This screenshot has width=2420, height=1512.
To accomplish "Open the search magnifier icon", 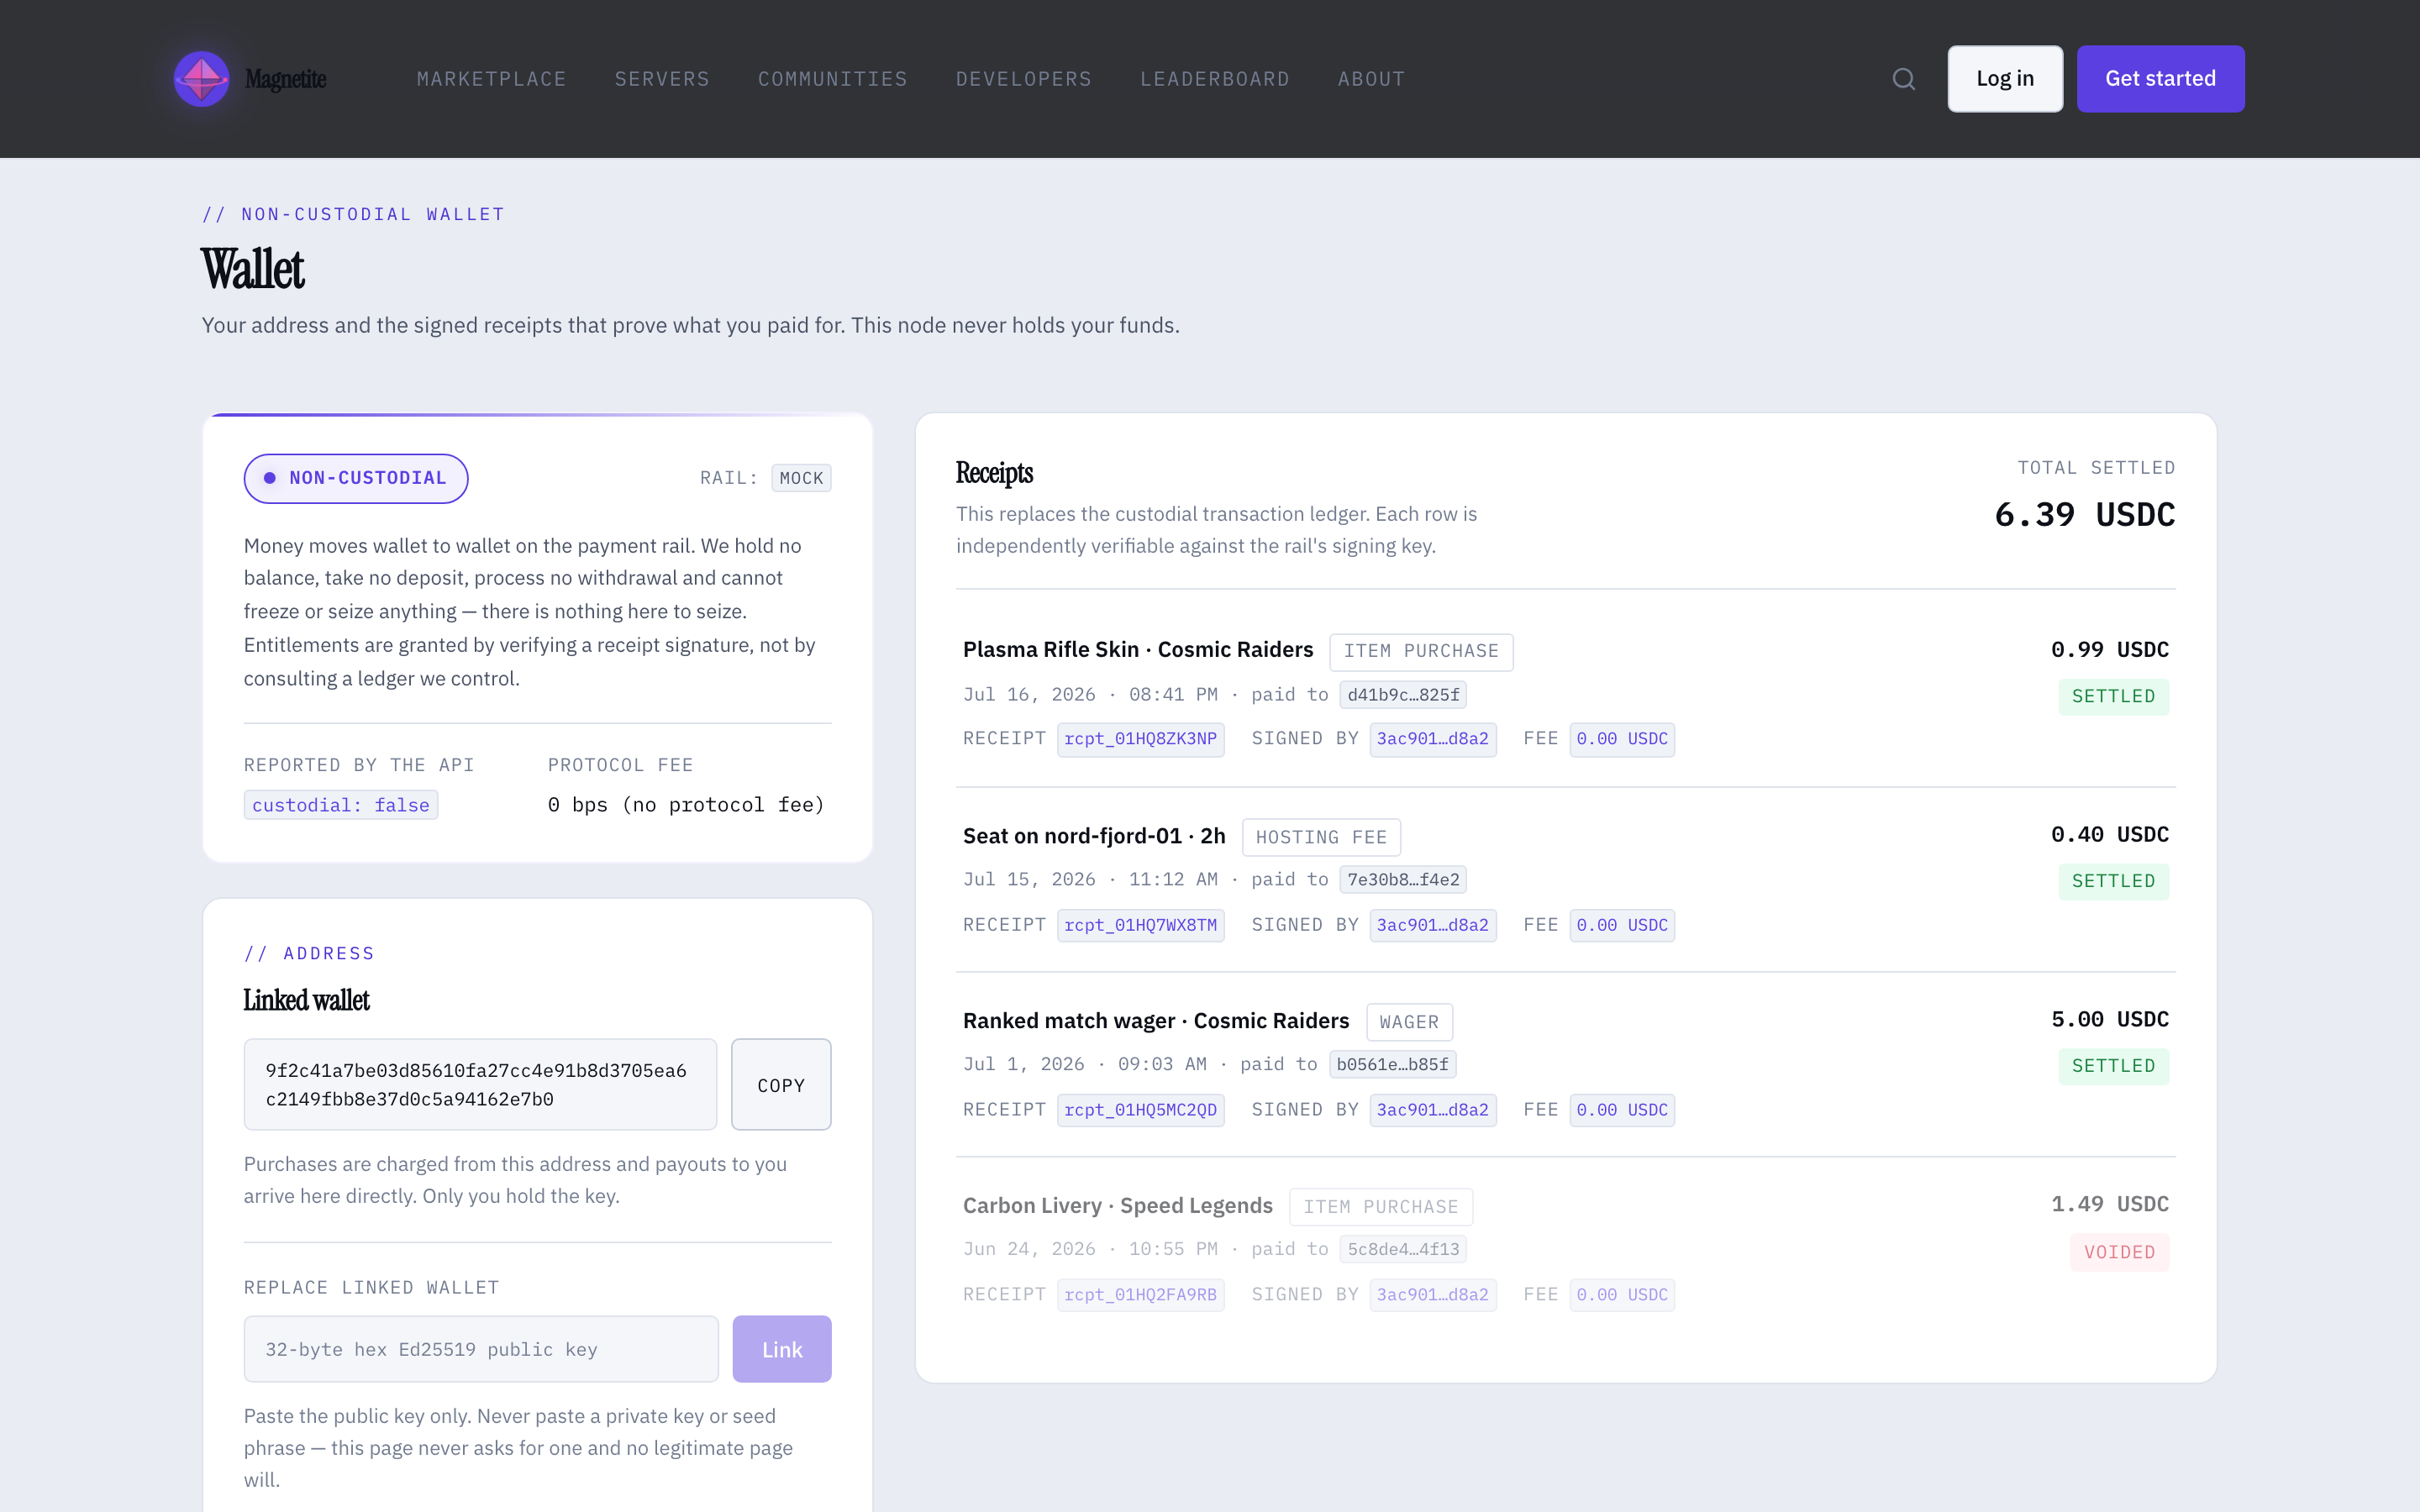I will (x=1904, y=79).
